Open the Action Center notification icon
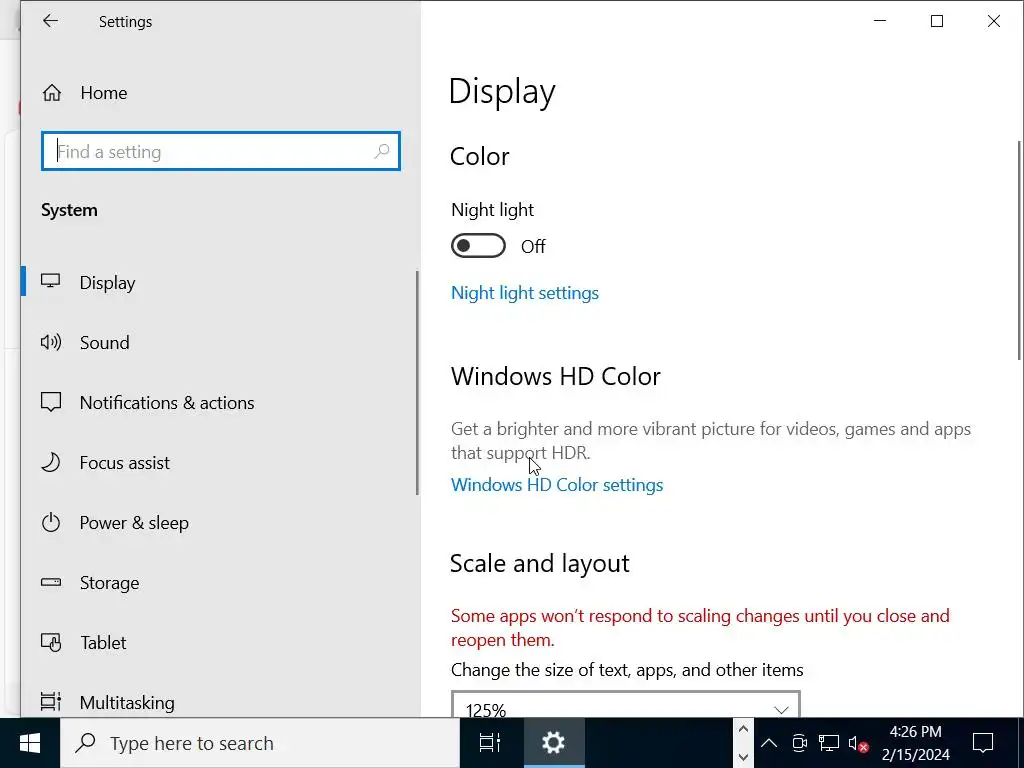This screenshot has width=1024, height=768. tap(983, 743)
